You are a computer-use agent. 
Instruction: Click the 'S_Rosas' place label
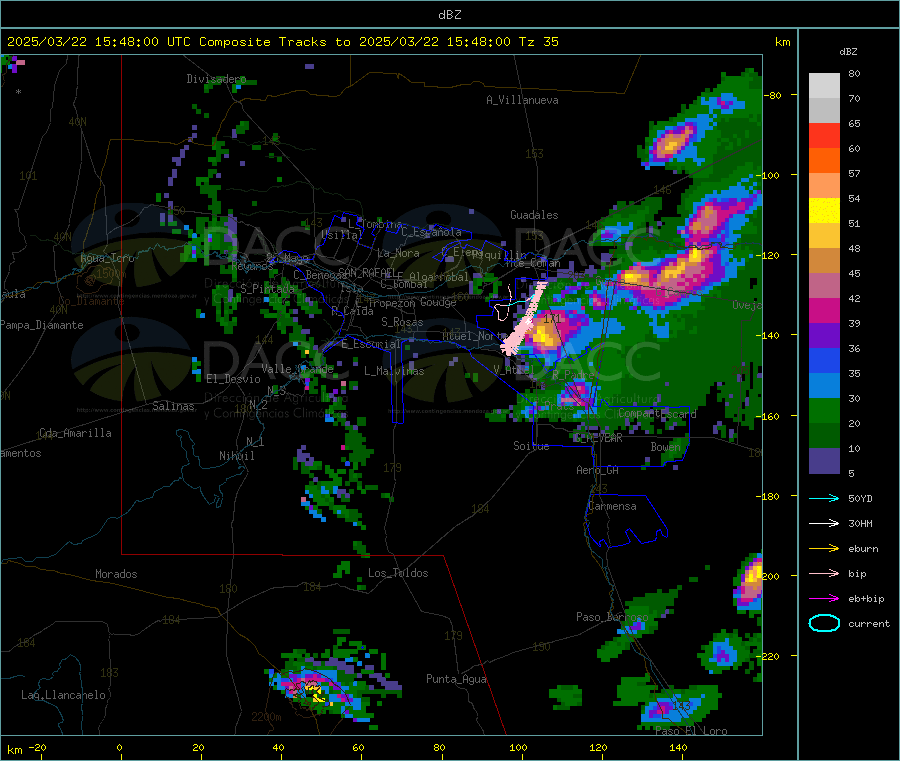click(x=402, y=323)
